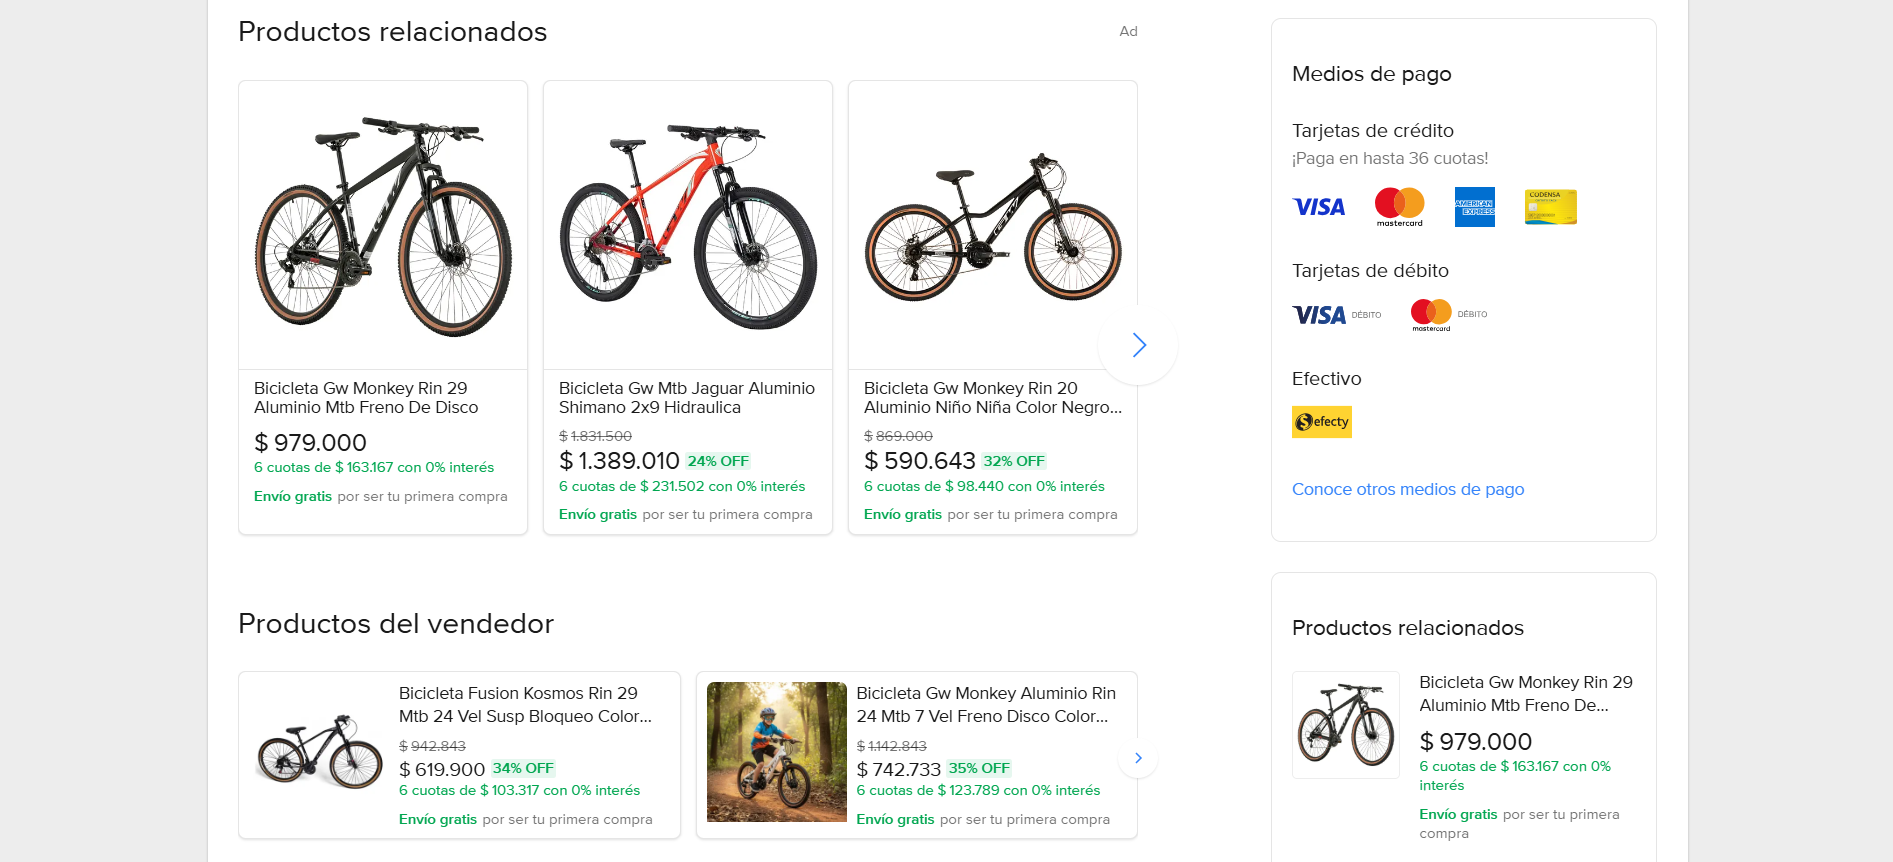Click the forest kid riding bike thumbnail
The width and height of the screenshot is (1893, 862).
777,752
